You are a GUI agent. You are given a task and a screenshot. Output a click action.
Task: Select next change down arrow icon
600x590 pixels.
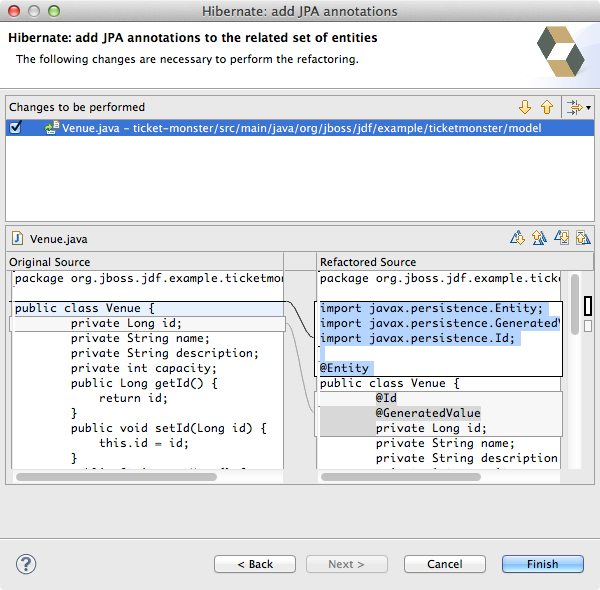click(525, 107)
